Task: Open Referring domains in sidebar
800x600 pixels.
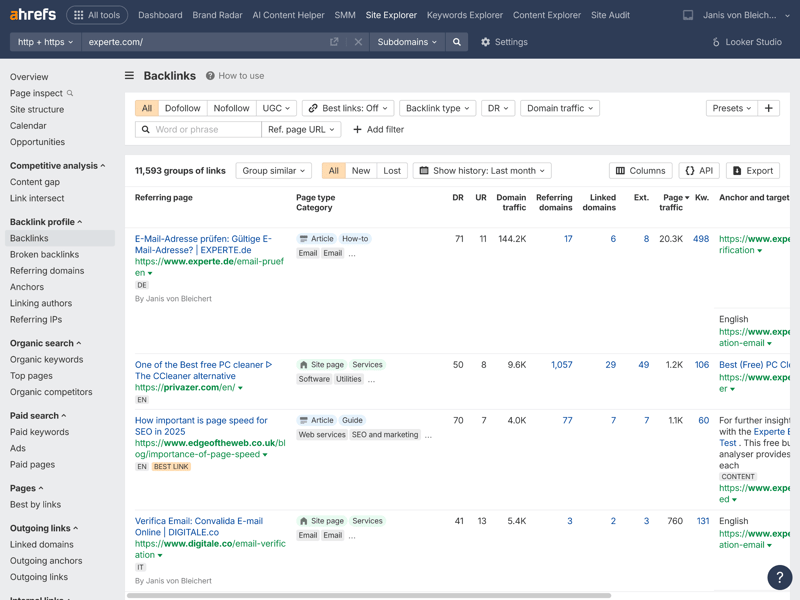Action: [47, 271]
